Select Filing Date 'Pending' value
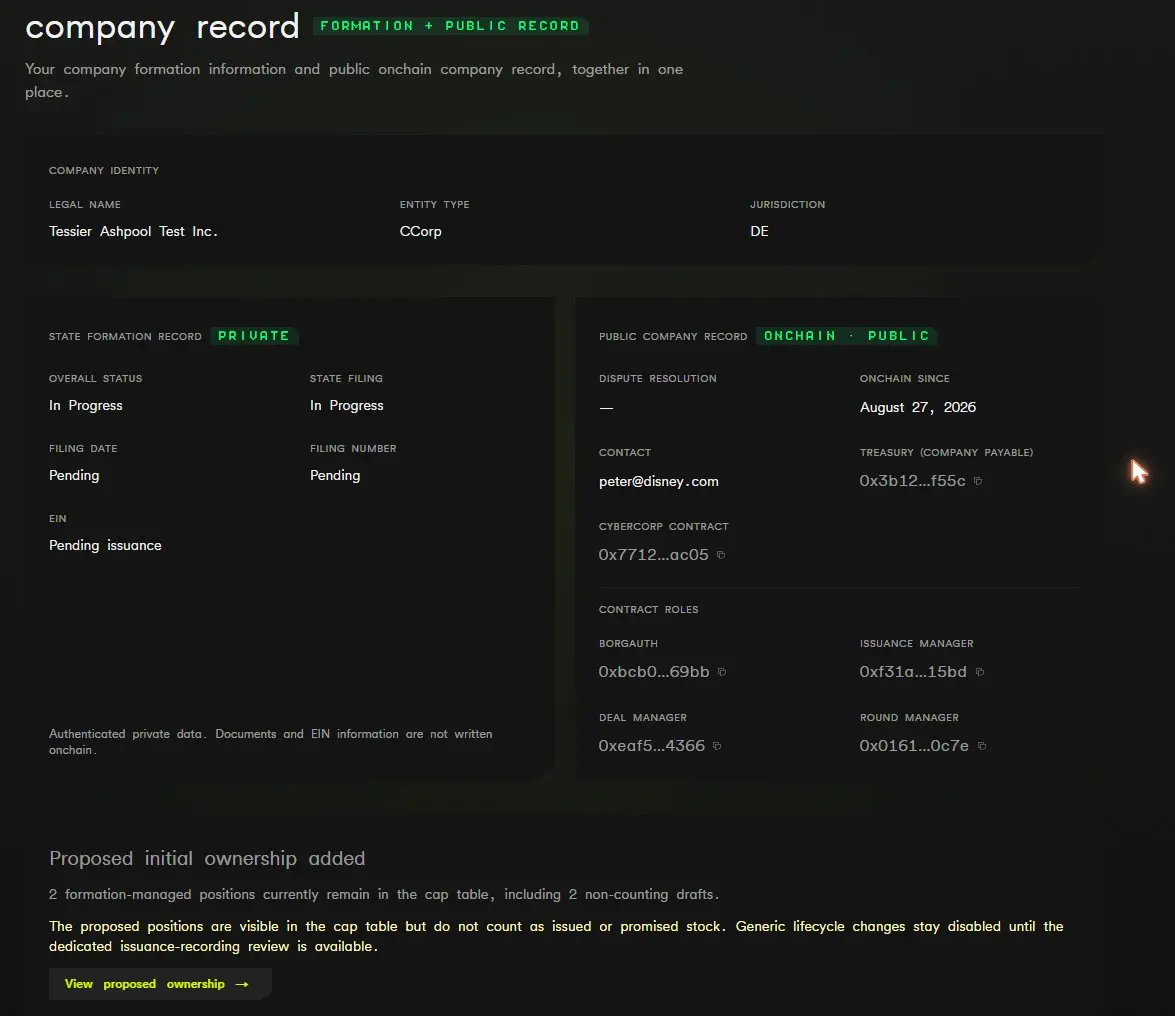This screenshot has width=1175, height=1016. (73, 476)
